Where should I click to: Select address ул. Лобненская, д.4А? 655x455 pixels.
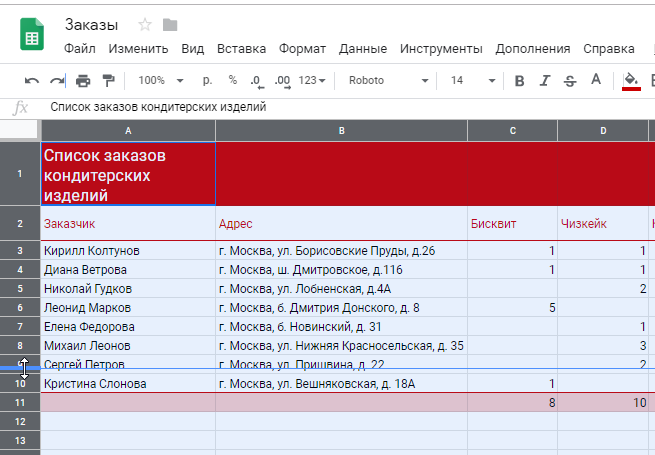tap(341, 289)
